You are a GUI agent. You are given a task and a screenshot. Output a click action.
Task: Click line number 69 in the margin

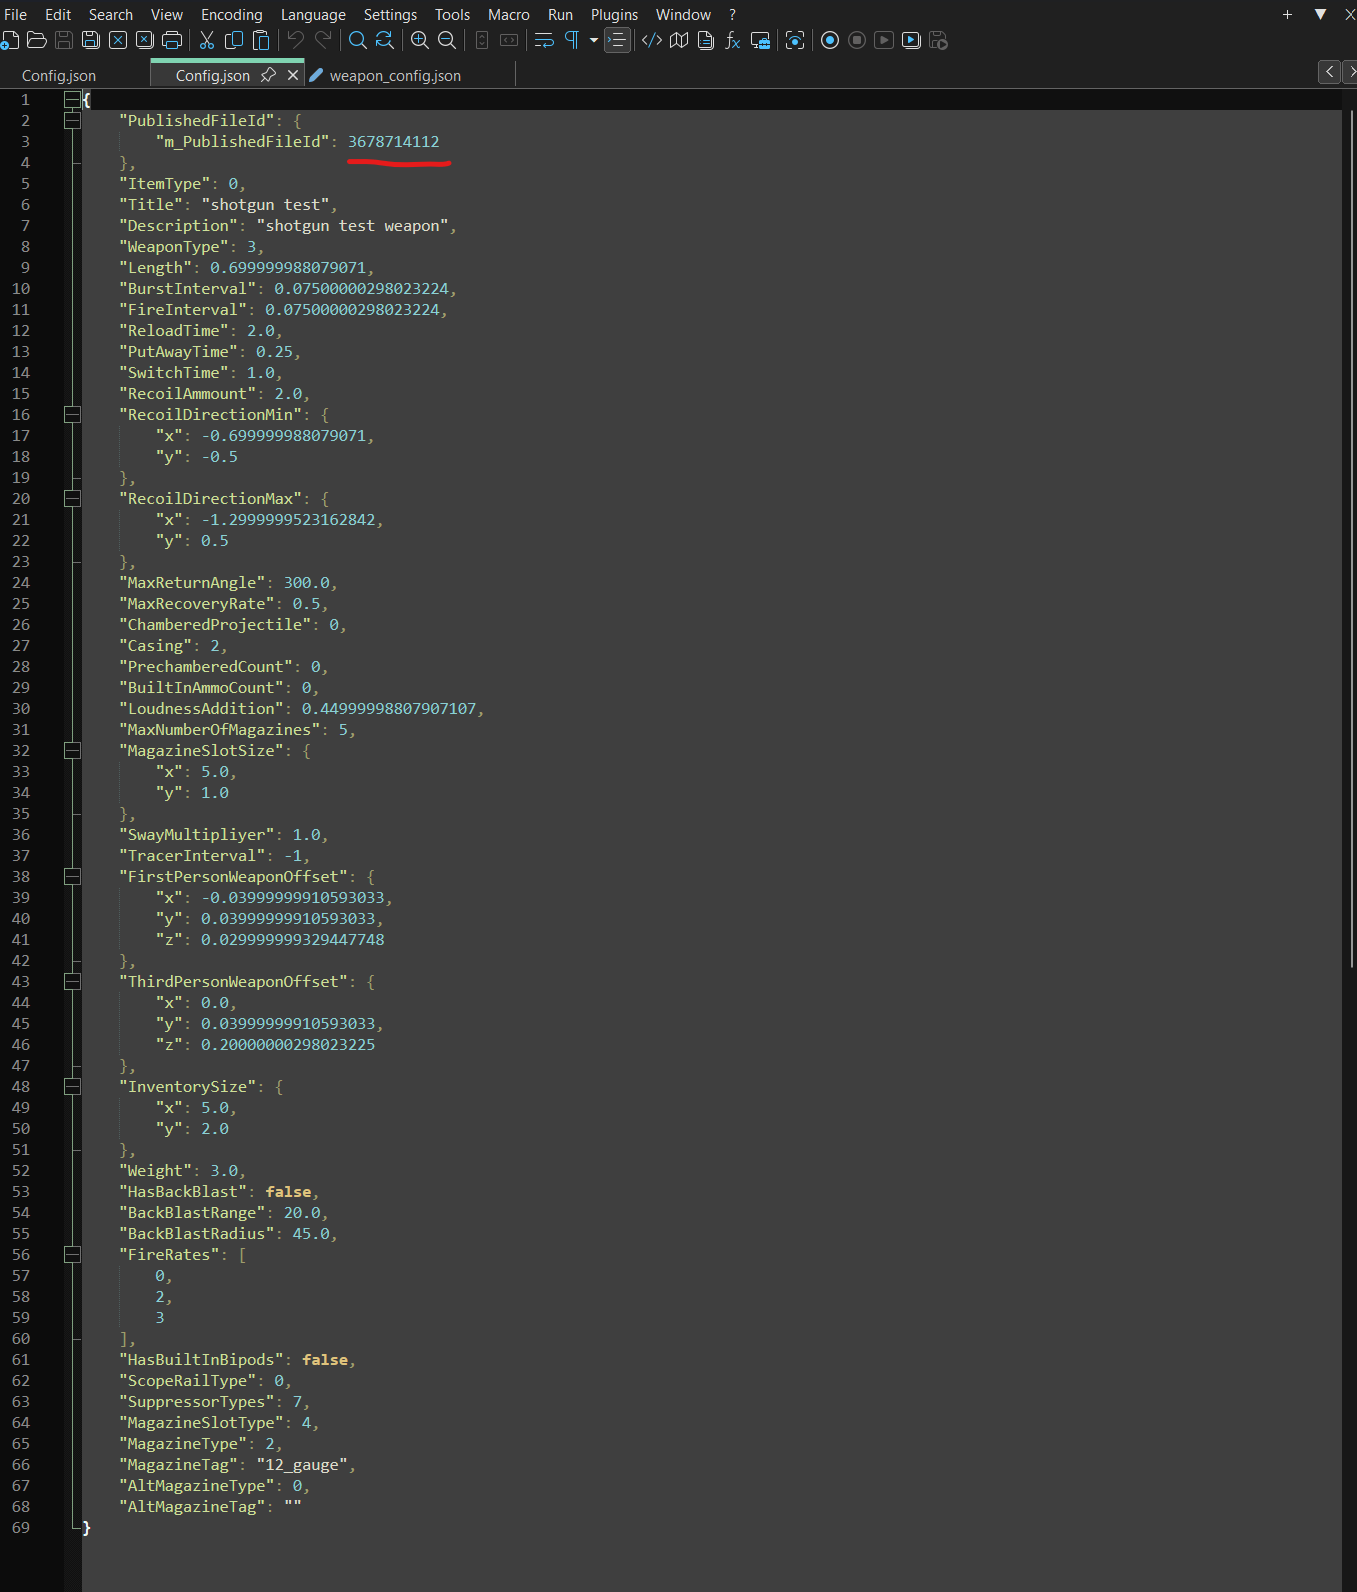[21, 1527]
